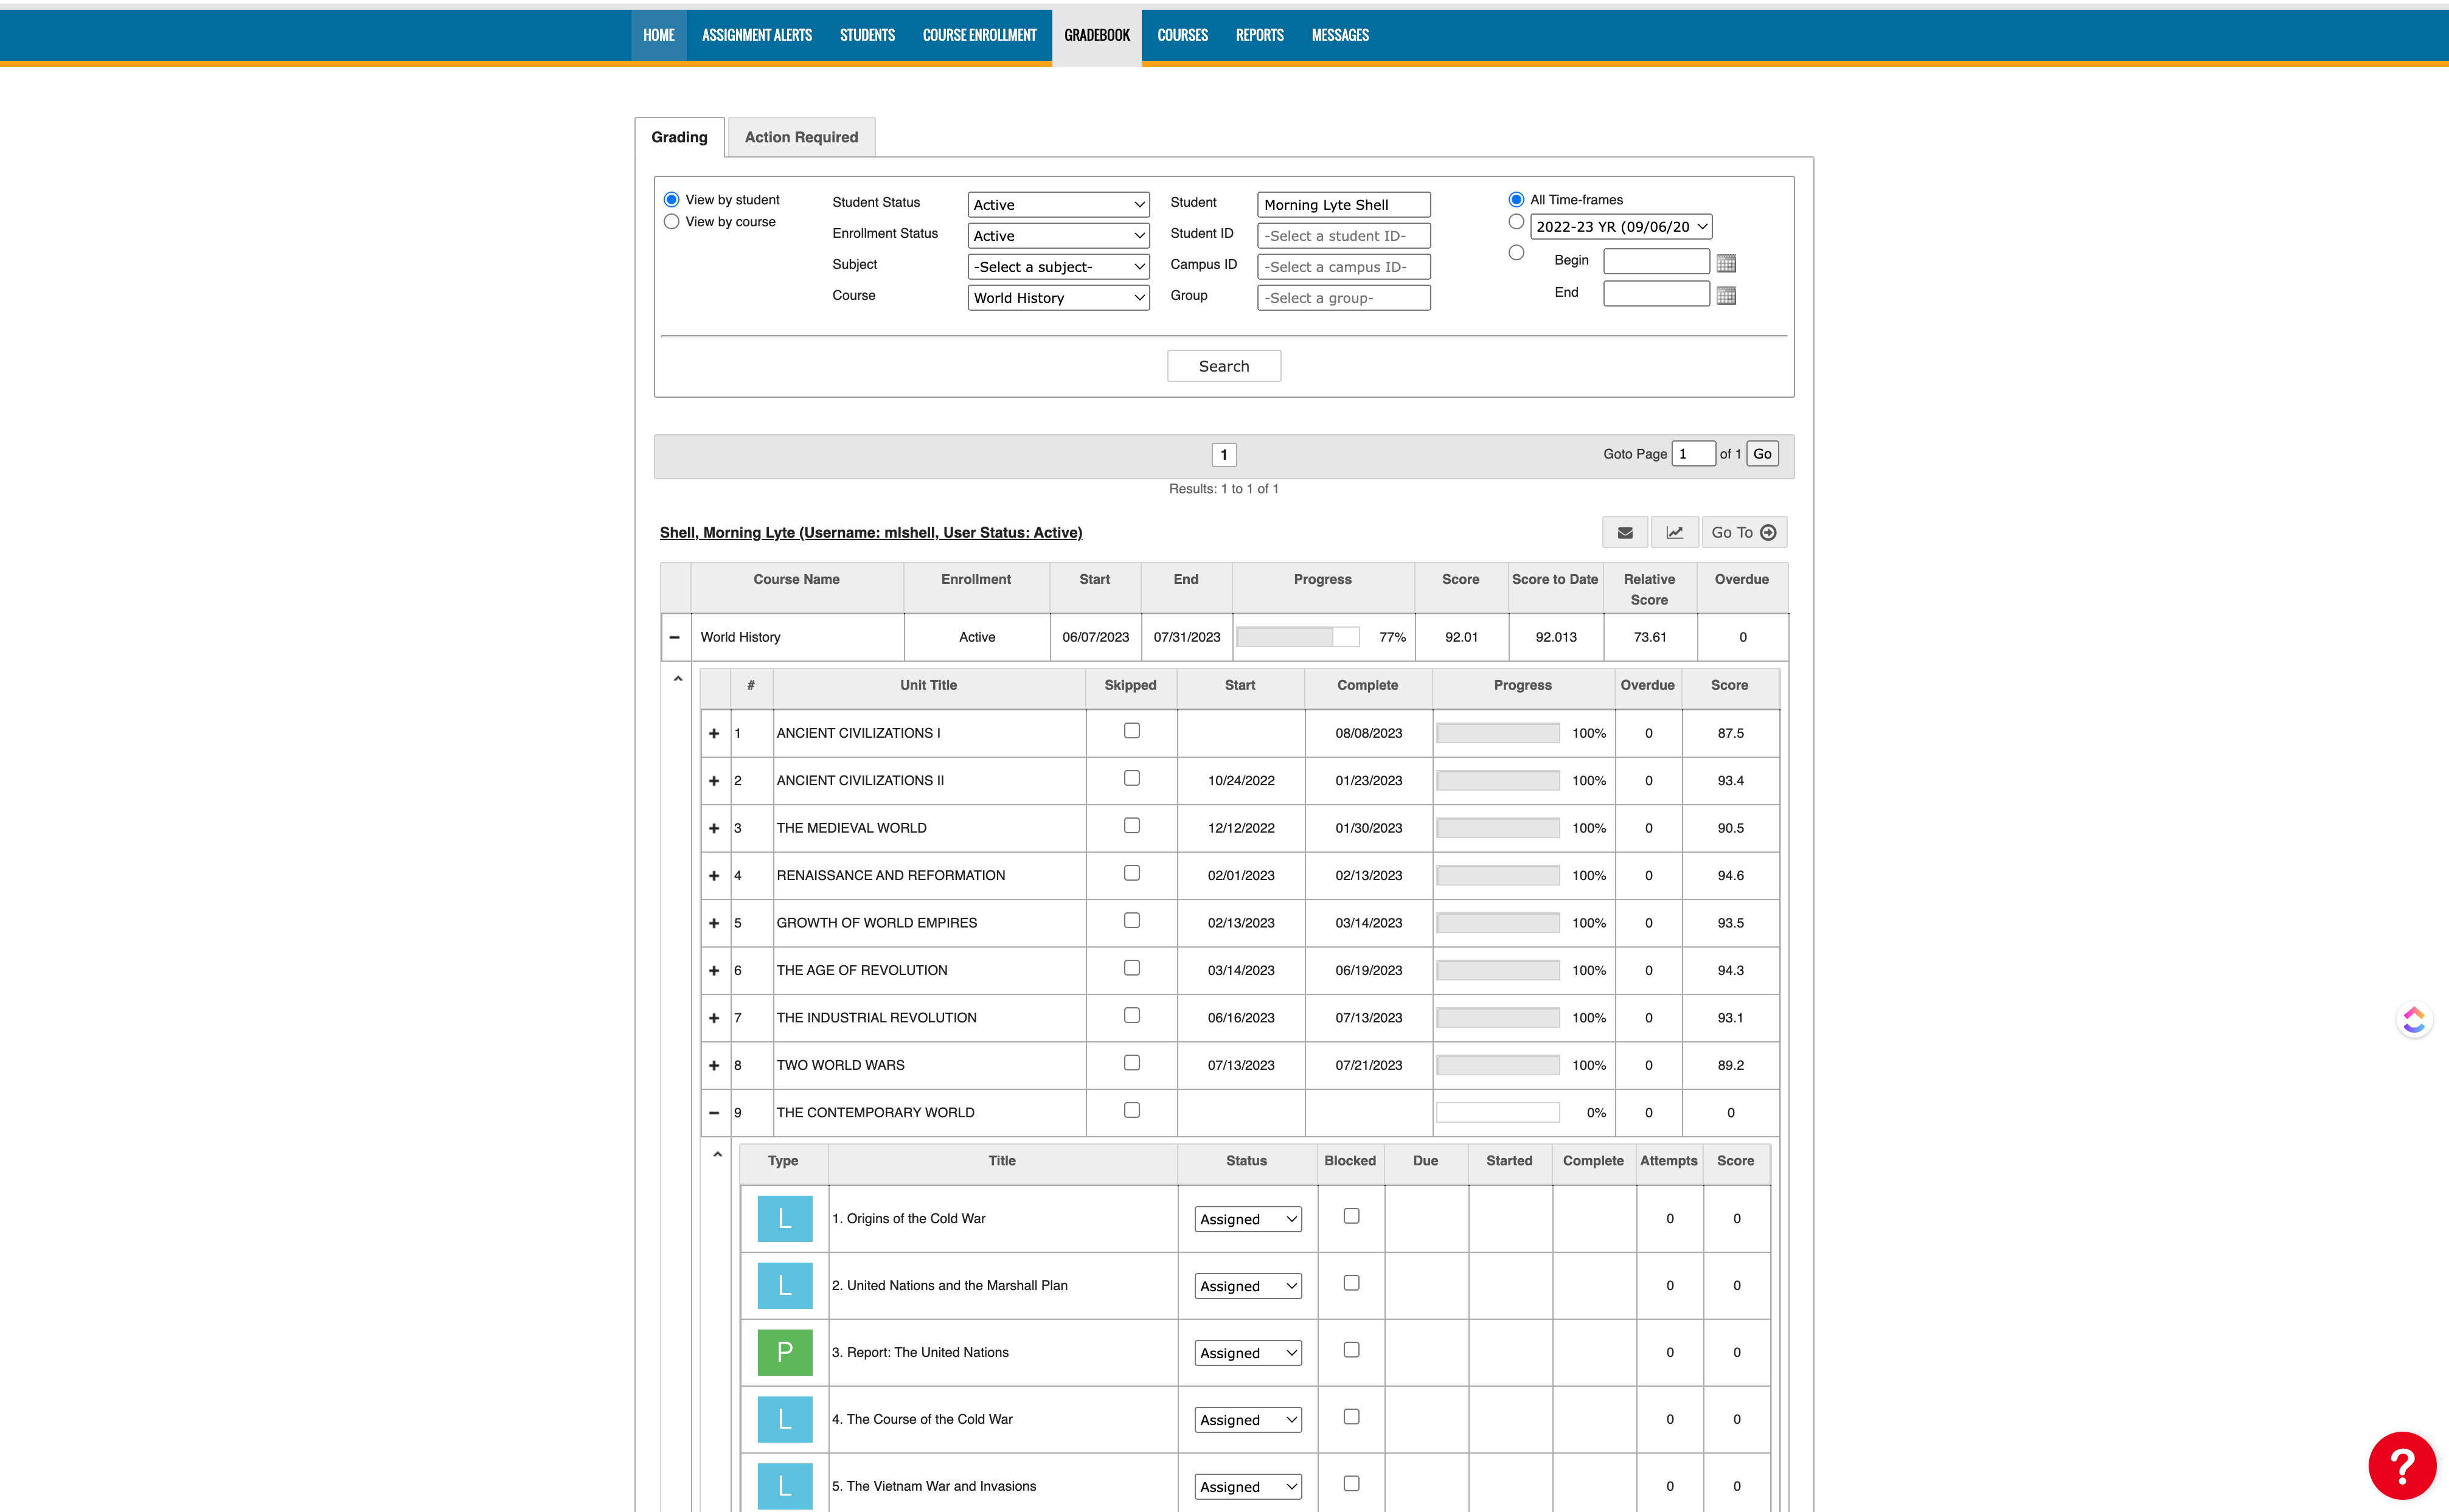Open the red help question mark button
The height and width of the screenshot is (1512, 2449).
[2401, 1465]
